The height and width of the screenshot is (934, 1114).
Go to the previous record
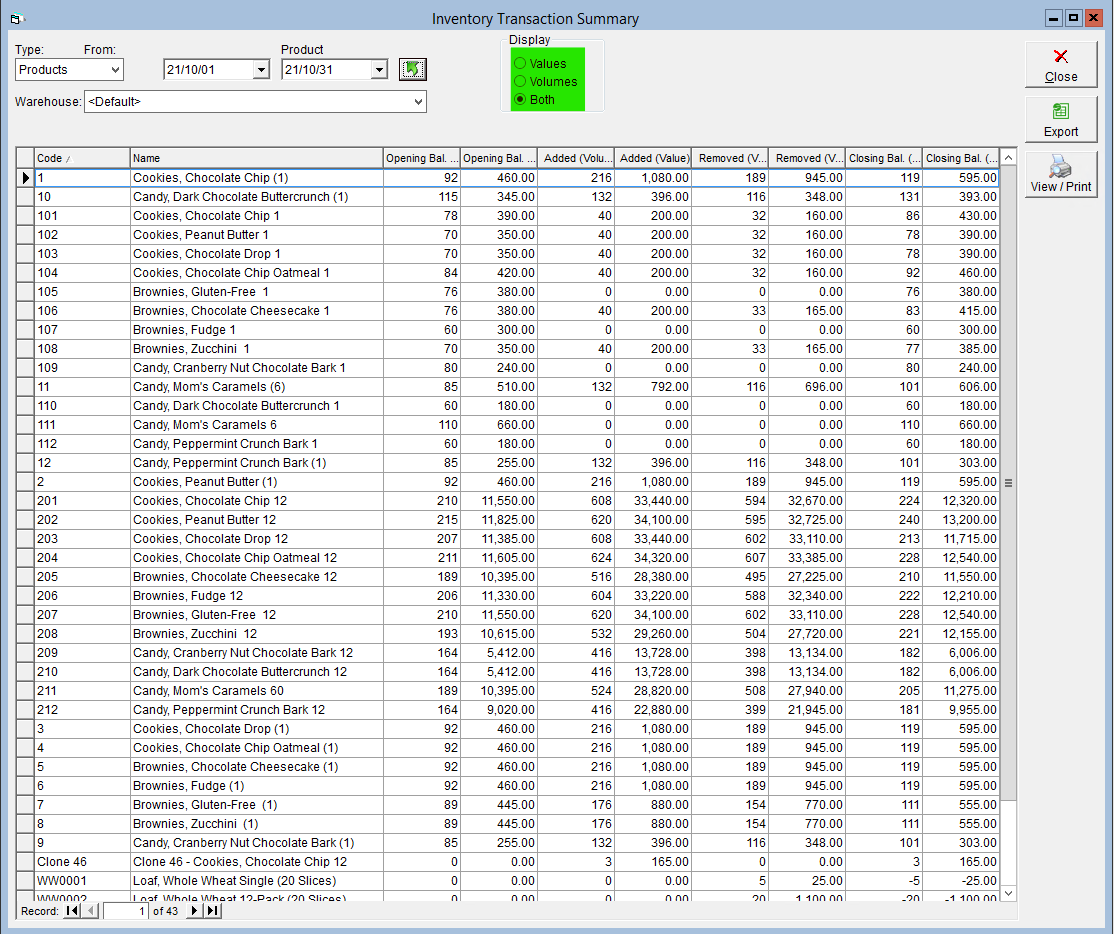(92, 911)
